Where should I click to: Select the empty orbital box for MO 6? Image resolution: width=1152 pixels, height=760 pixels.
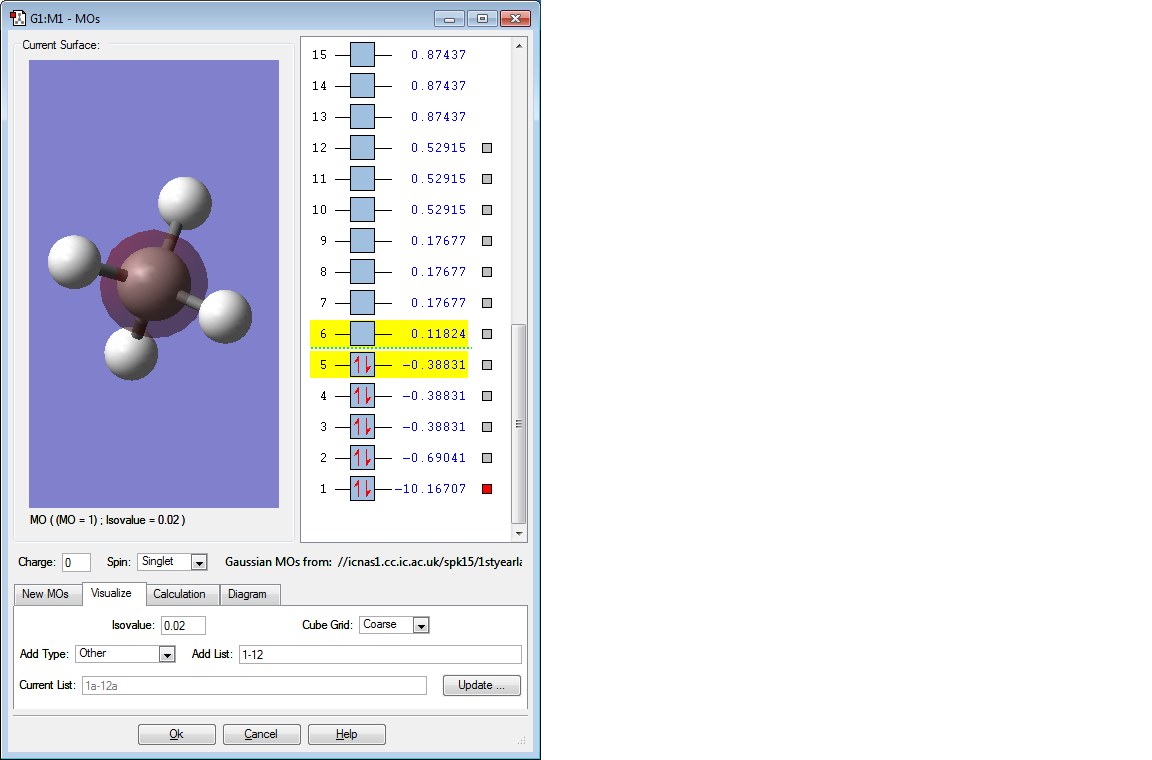[362, 334]
